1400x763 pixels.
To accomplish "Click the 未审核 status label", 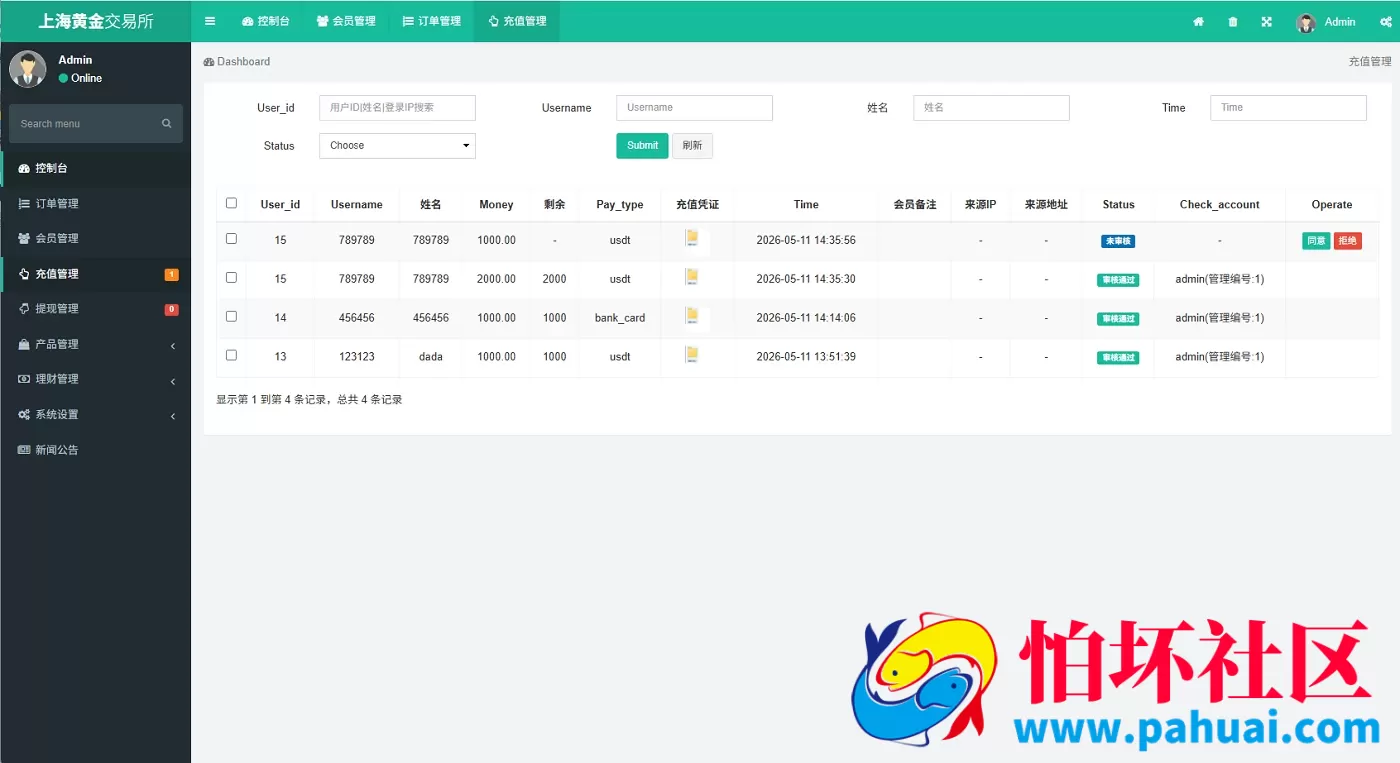I will [x=1118, y=241].
